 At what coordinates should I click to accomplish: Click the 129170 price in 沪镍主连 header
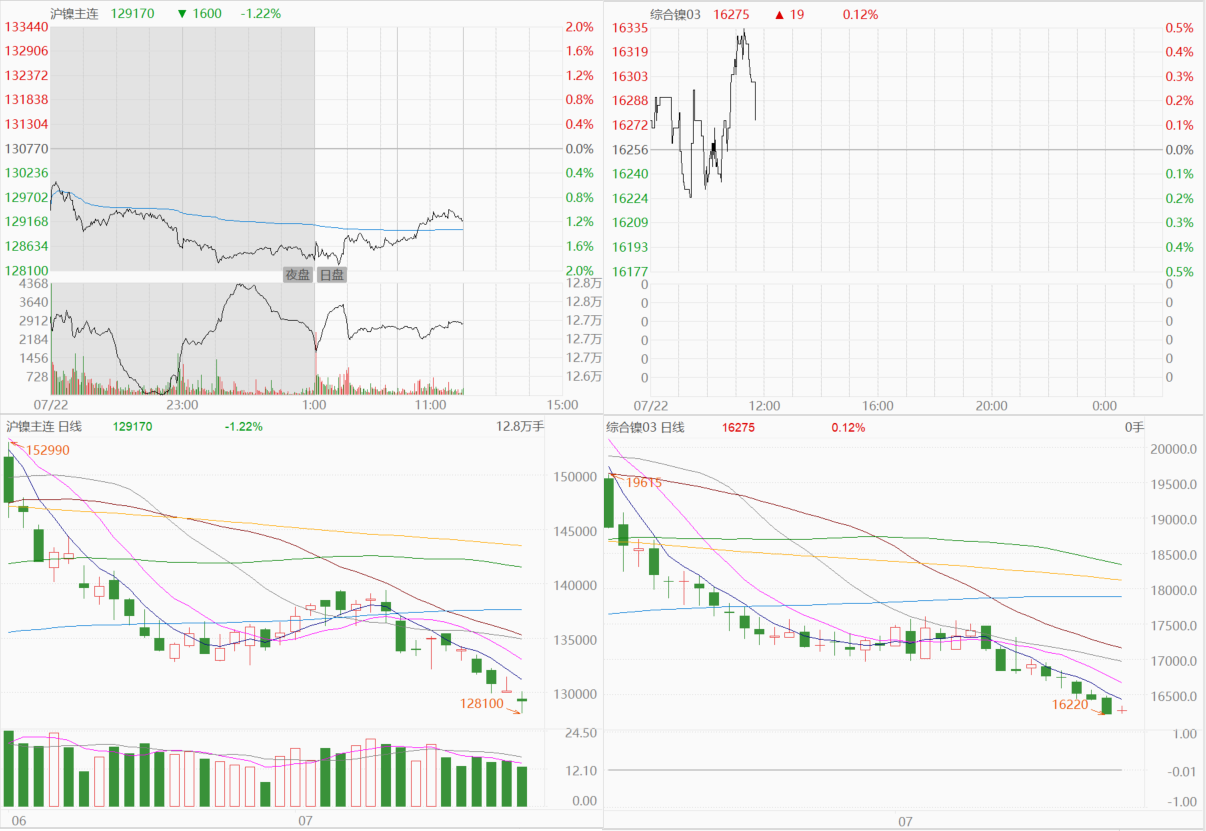pos(132,14)
